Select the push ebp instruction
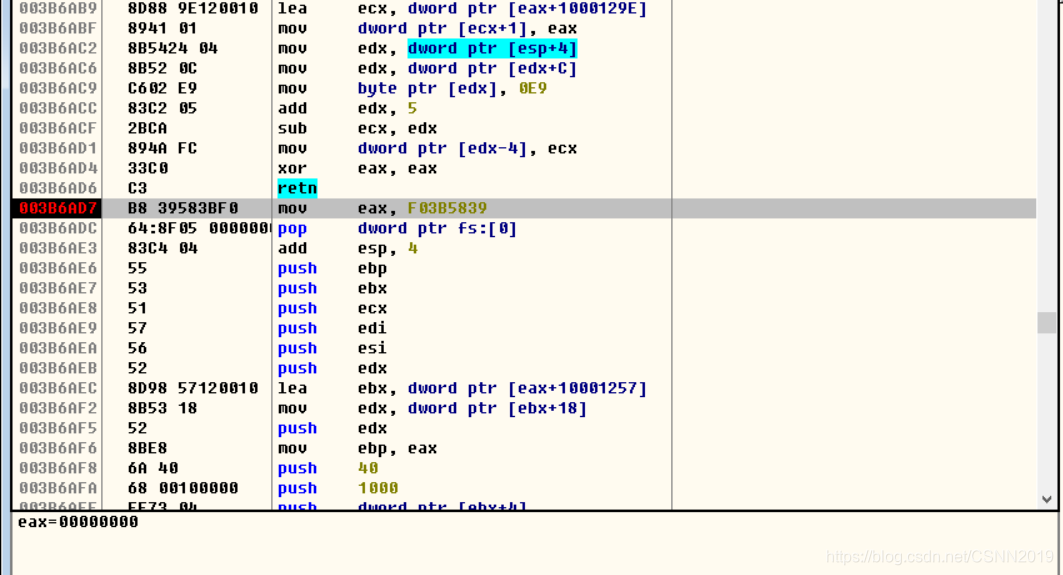 [332, 268]
